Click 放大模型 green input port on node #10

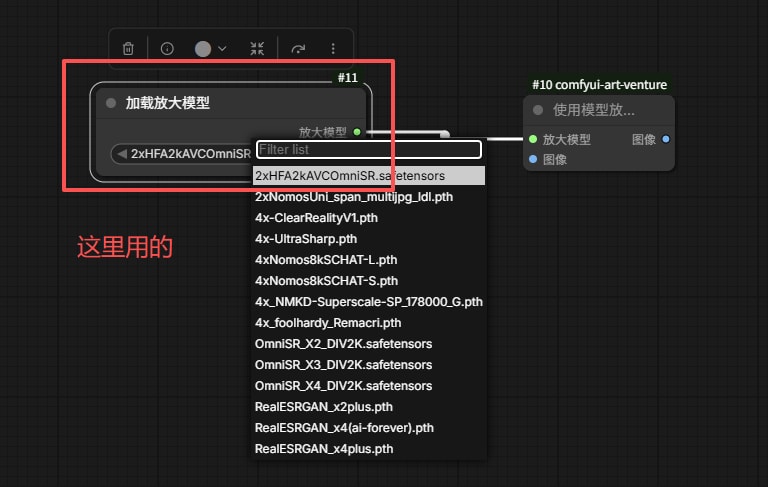[x=533, y=139]
